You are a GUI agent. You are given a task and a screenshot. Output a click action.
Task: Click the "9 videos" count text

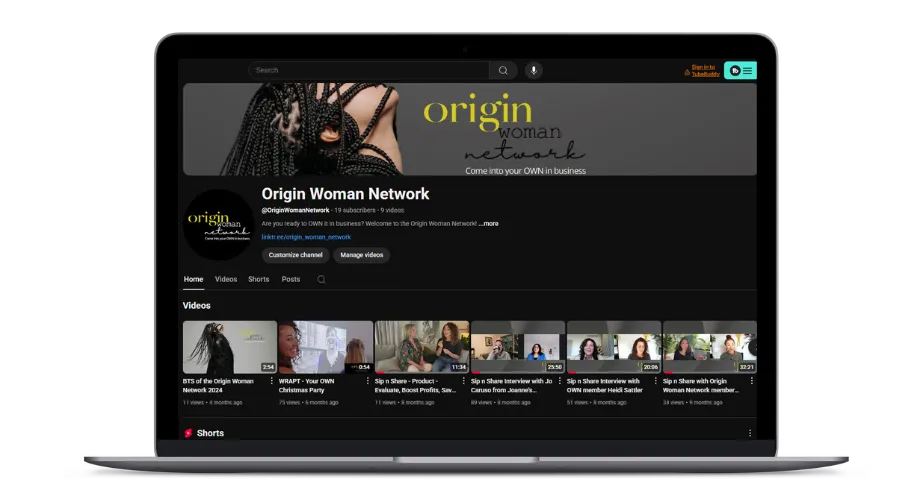pyautogui.click(x=392, y=211)
